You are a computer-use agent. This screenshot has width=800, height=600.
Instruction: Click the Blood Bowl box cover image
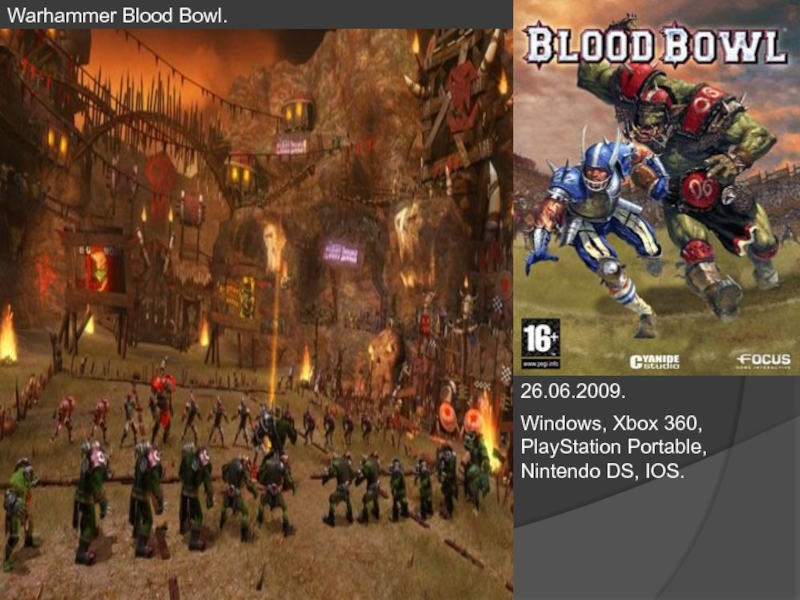tap(657, 188)
